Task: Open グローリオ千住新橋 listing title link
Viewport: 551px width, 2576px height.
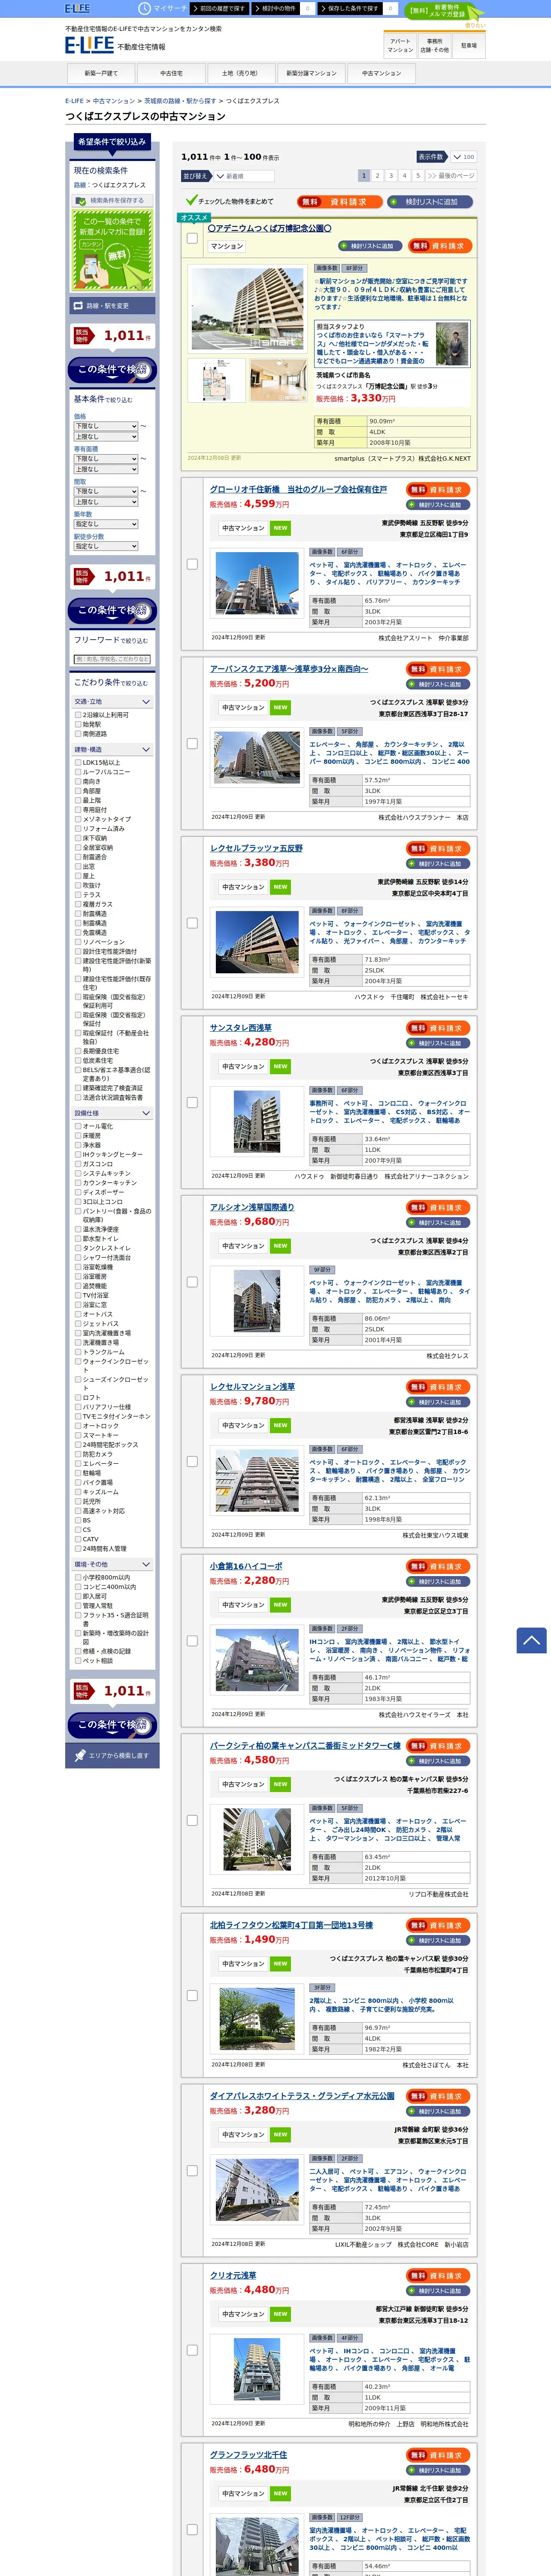Action: 298,490
